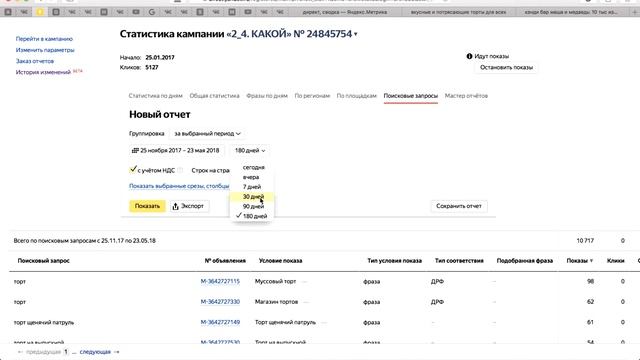Viewport: 640px width, 360px height.
Task: Switch to the Мастер отчётов tab
Action: (466, 96)
